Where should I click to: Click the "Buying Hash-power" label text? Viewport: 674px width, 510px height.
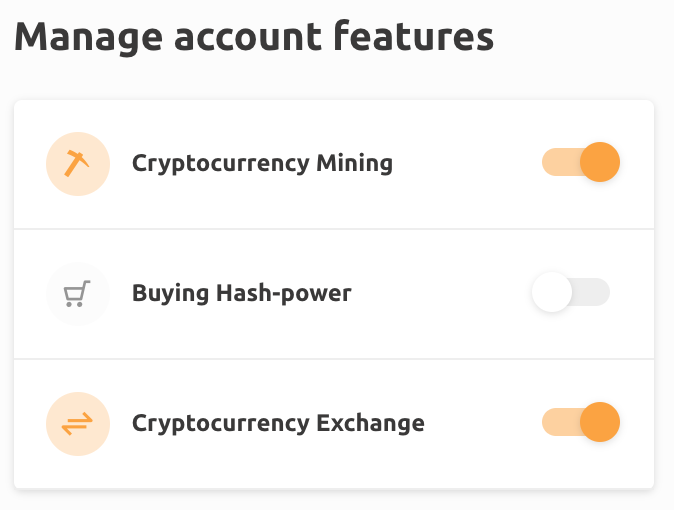[x=242, y=294]
